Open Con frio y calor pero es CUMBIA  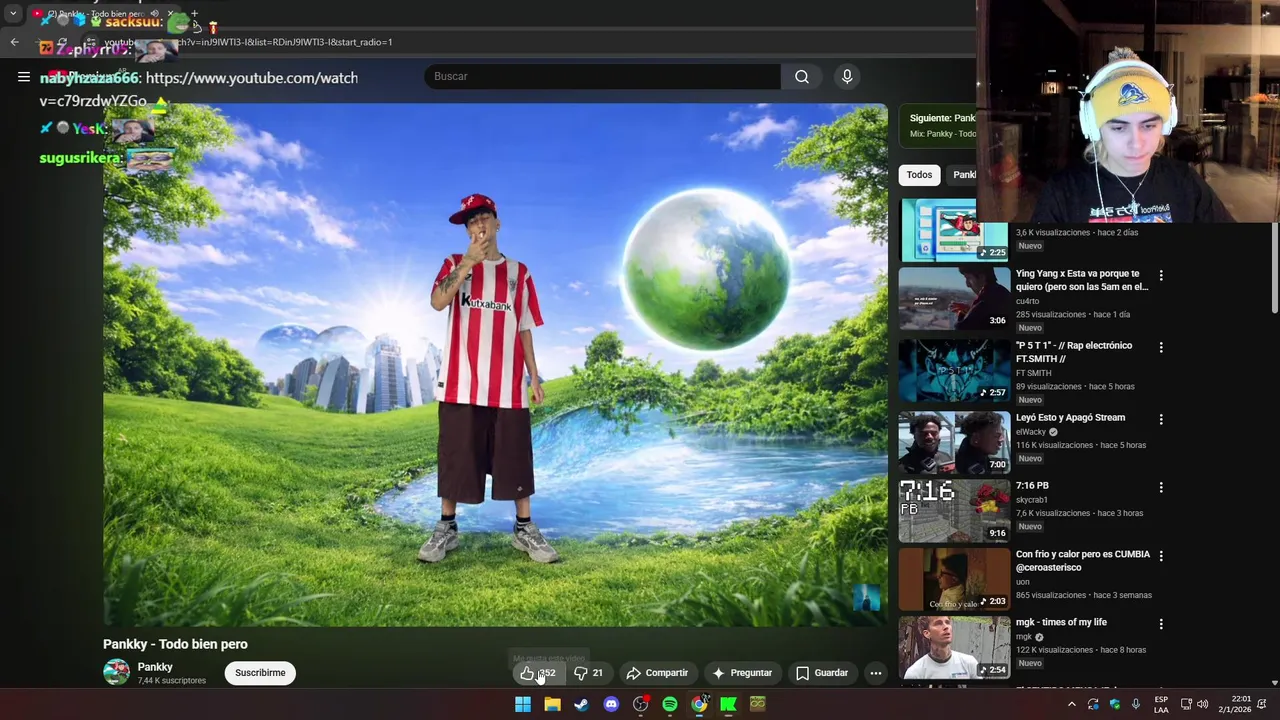tap(1083, 561)
